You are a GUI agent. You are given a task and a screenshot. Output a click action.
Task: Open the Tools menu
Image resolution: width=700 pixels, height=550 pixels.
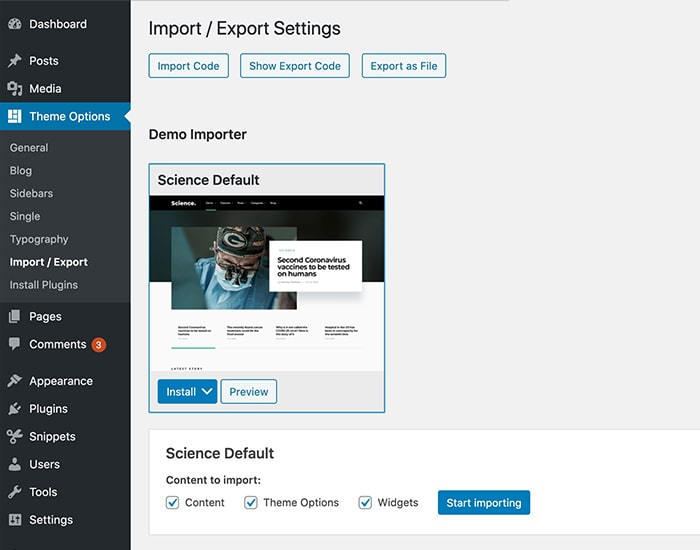pyautogui.click(x=65, y=492)
